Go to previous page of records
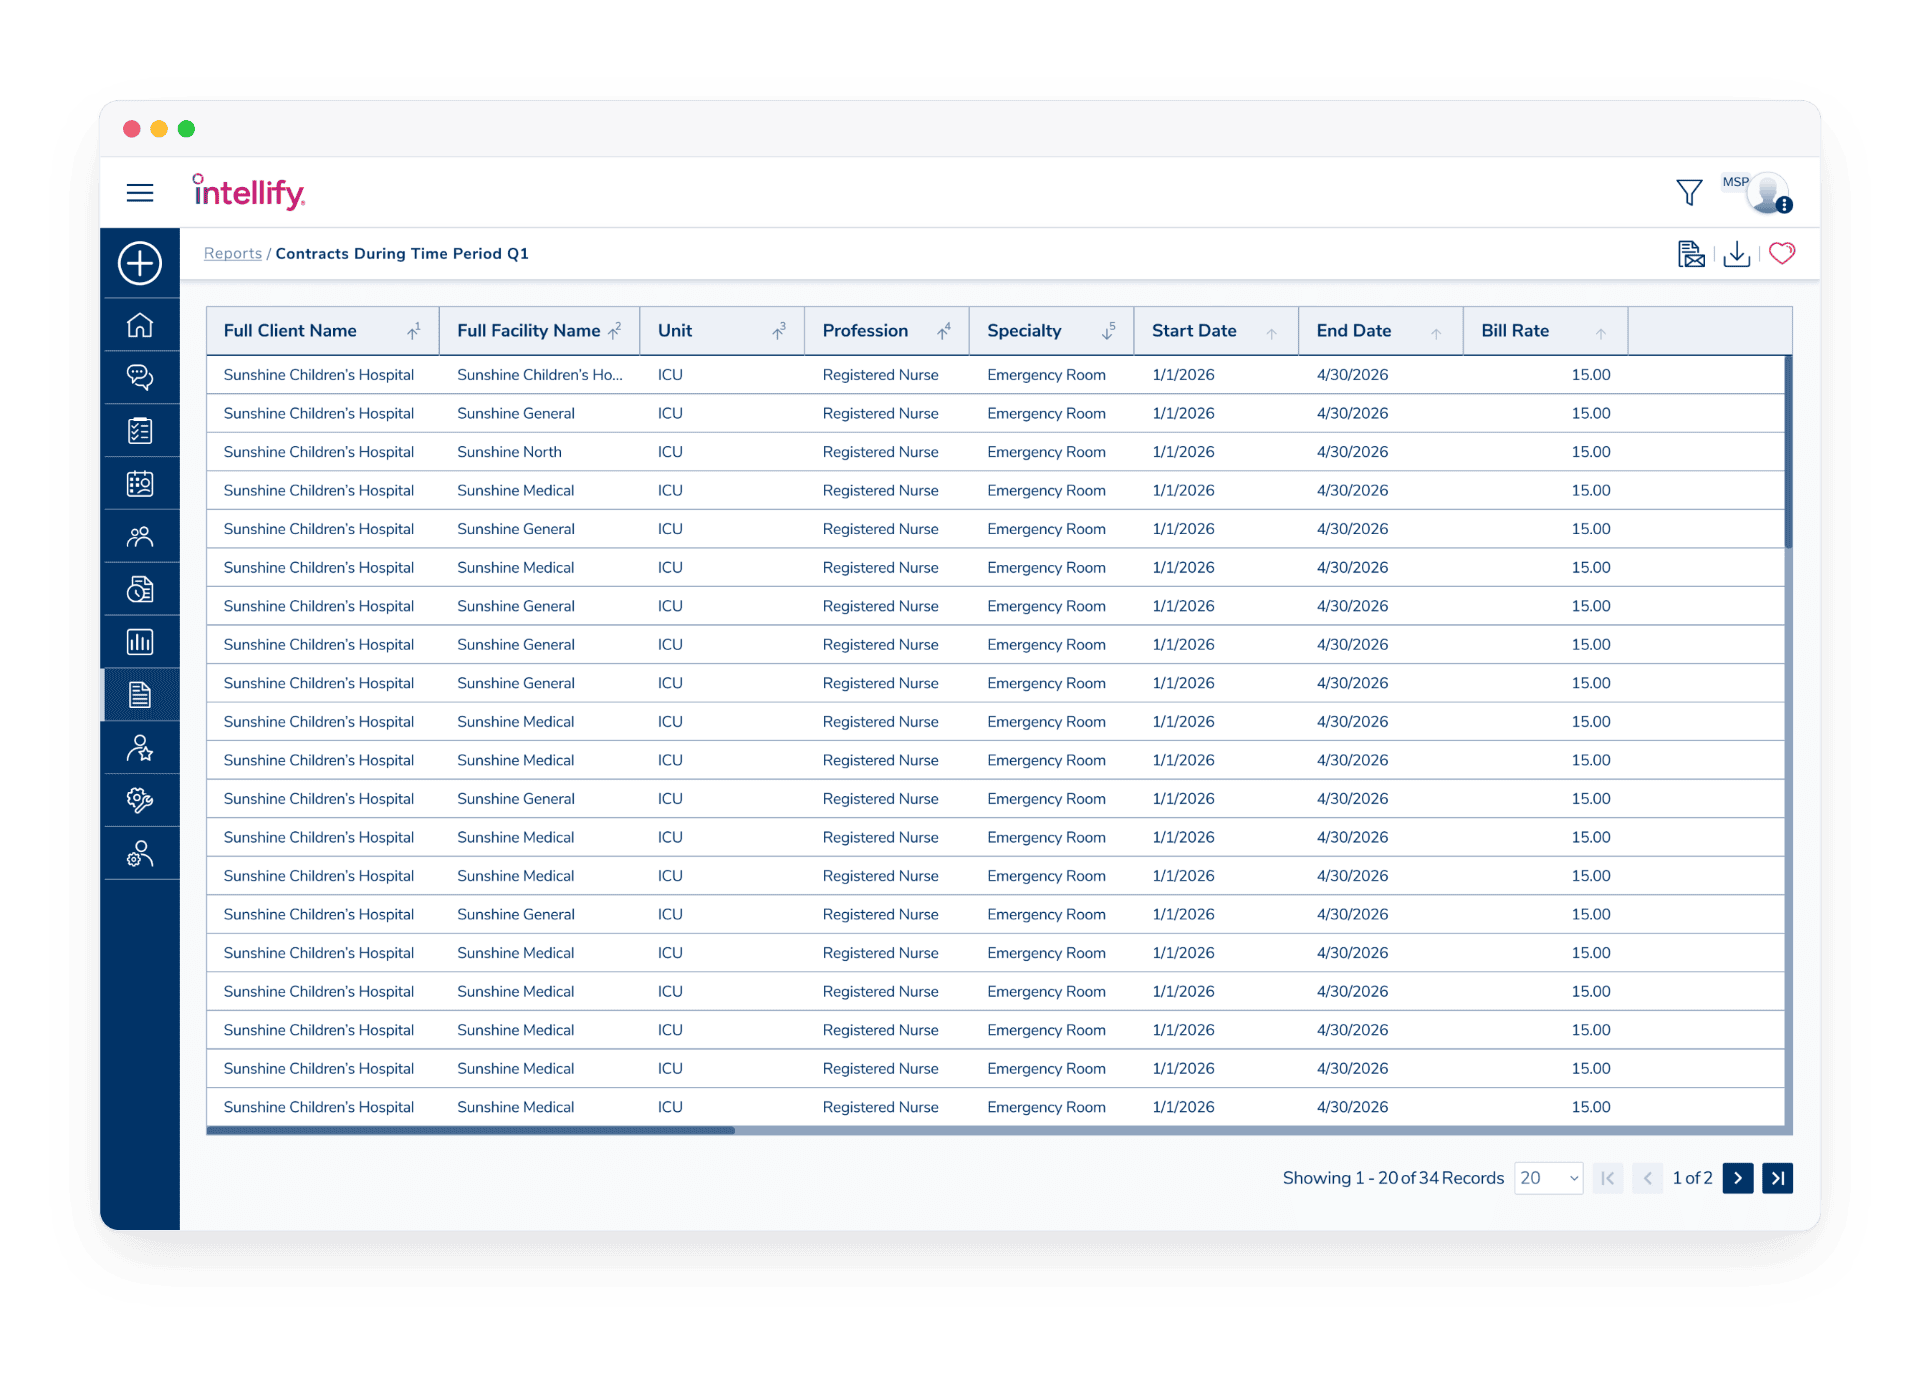The height and width of the screenshot is (1389, 1920). point(1647,1178)
